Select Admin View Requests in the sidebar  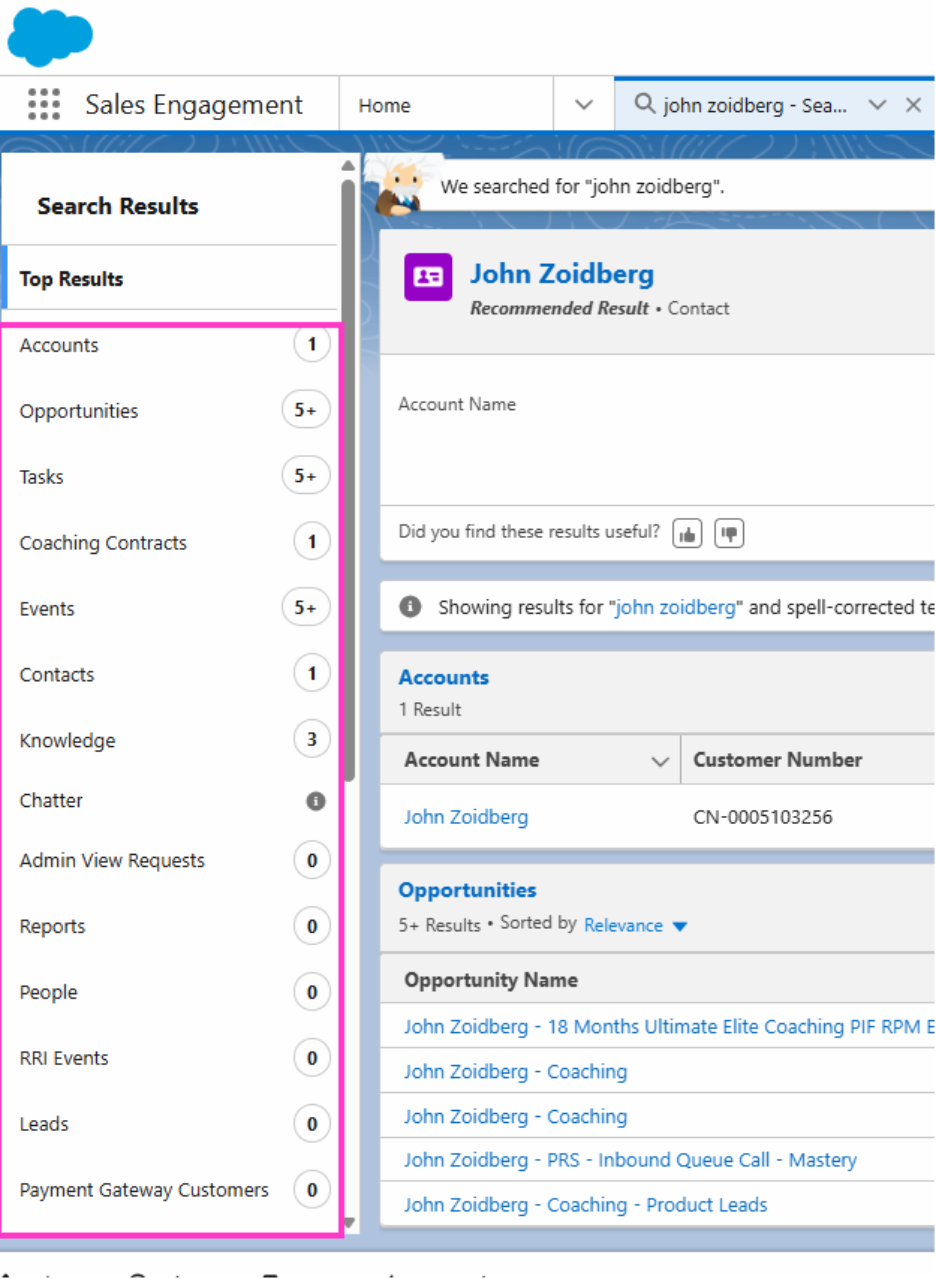[170, 860]
